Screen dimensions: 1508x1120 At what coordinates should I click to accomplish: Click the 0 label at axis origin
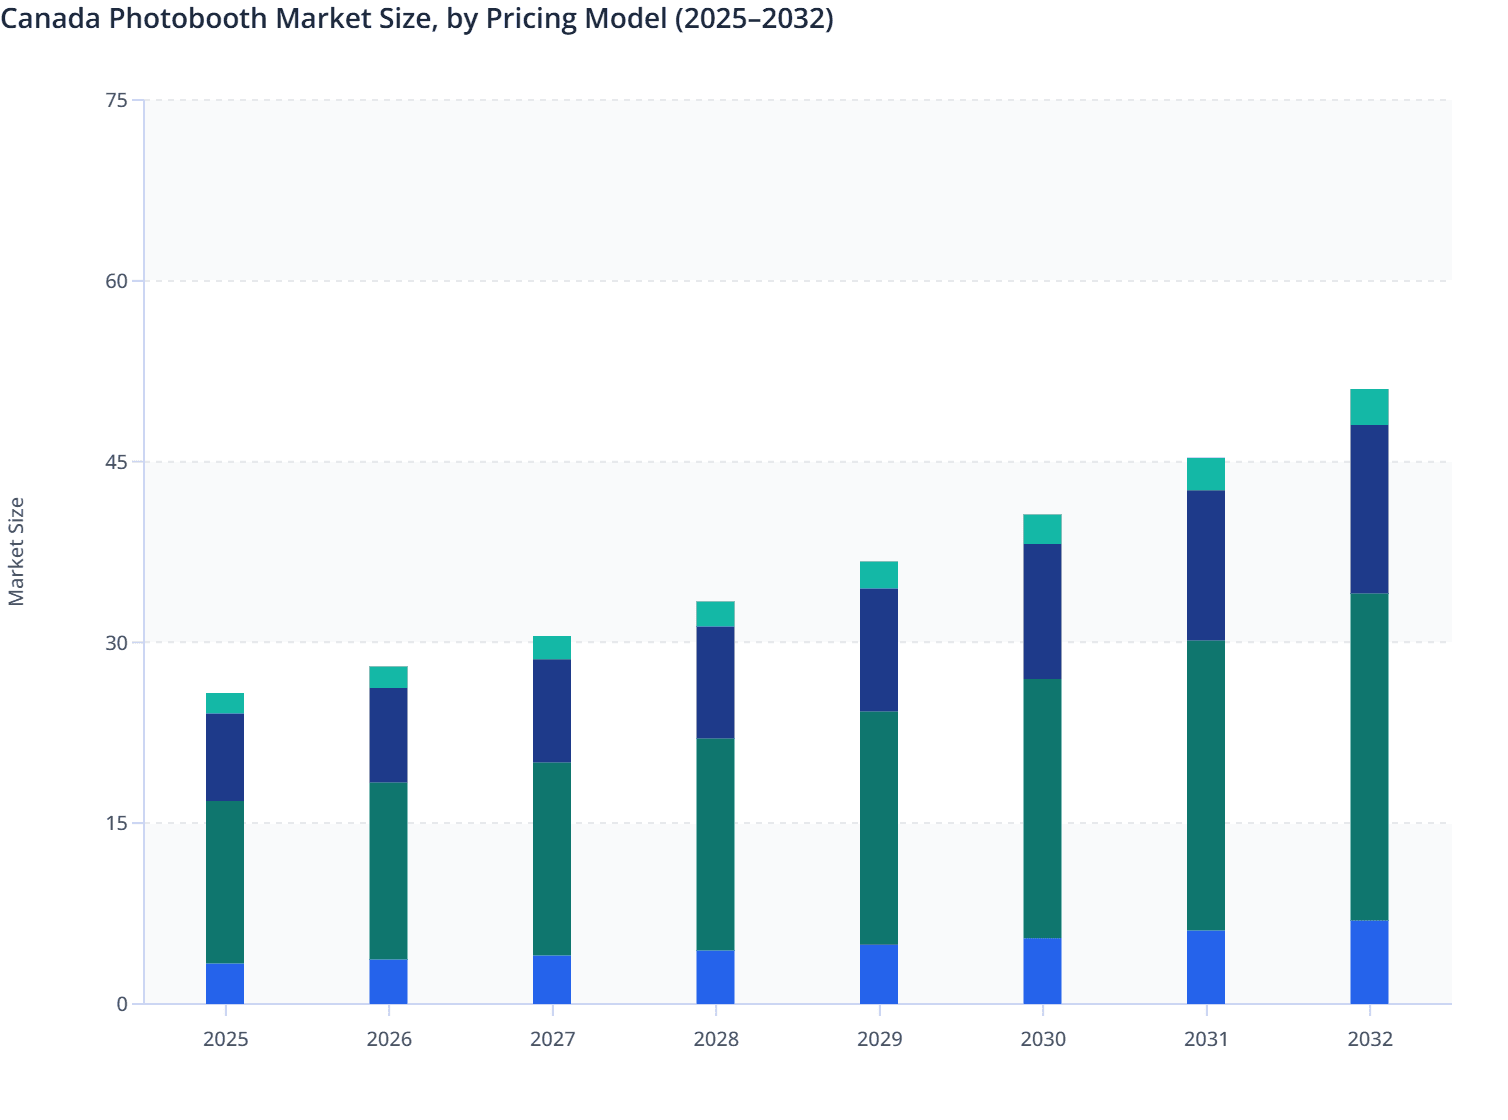(122, 1005)
